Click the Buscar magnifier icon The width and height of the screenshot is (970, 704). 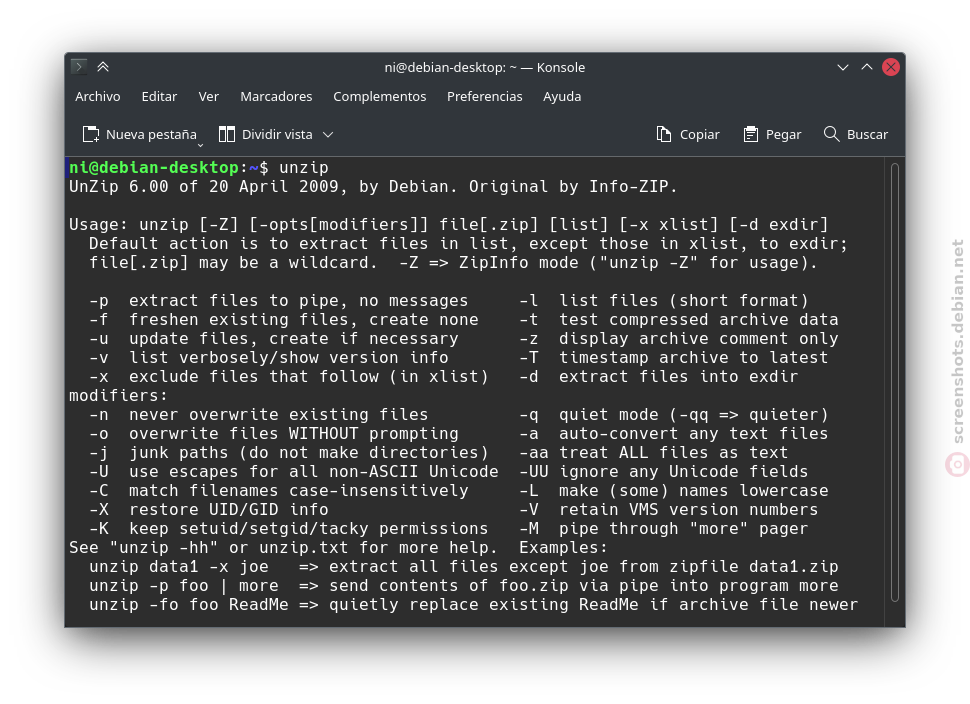pyautogui.click(x=831, y=134)
